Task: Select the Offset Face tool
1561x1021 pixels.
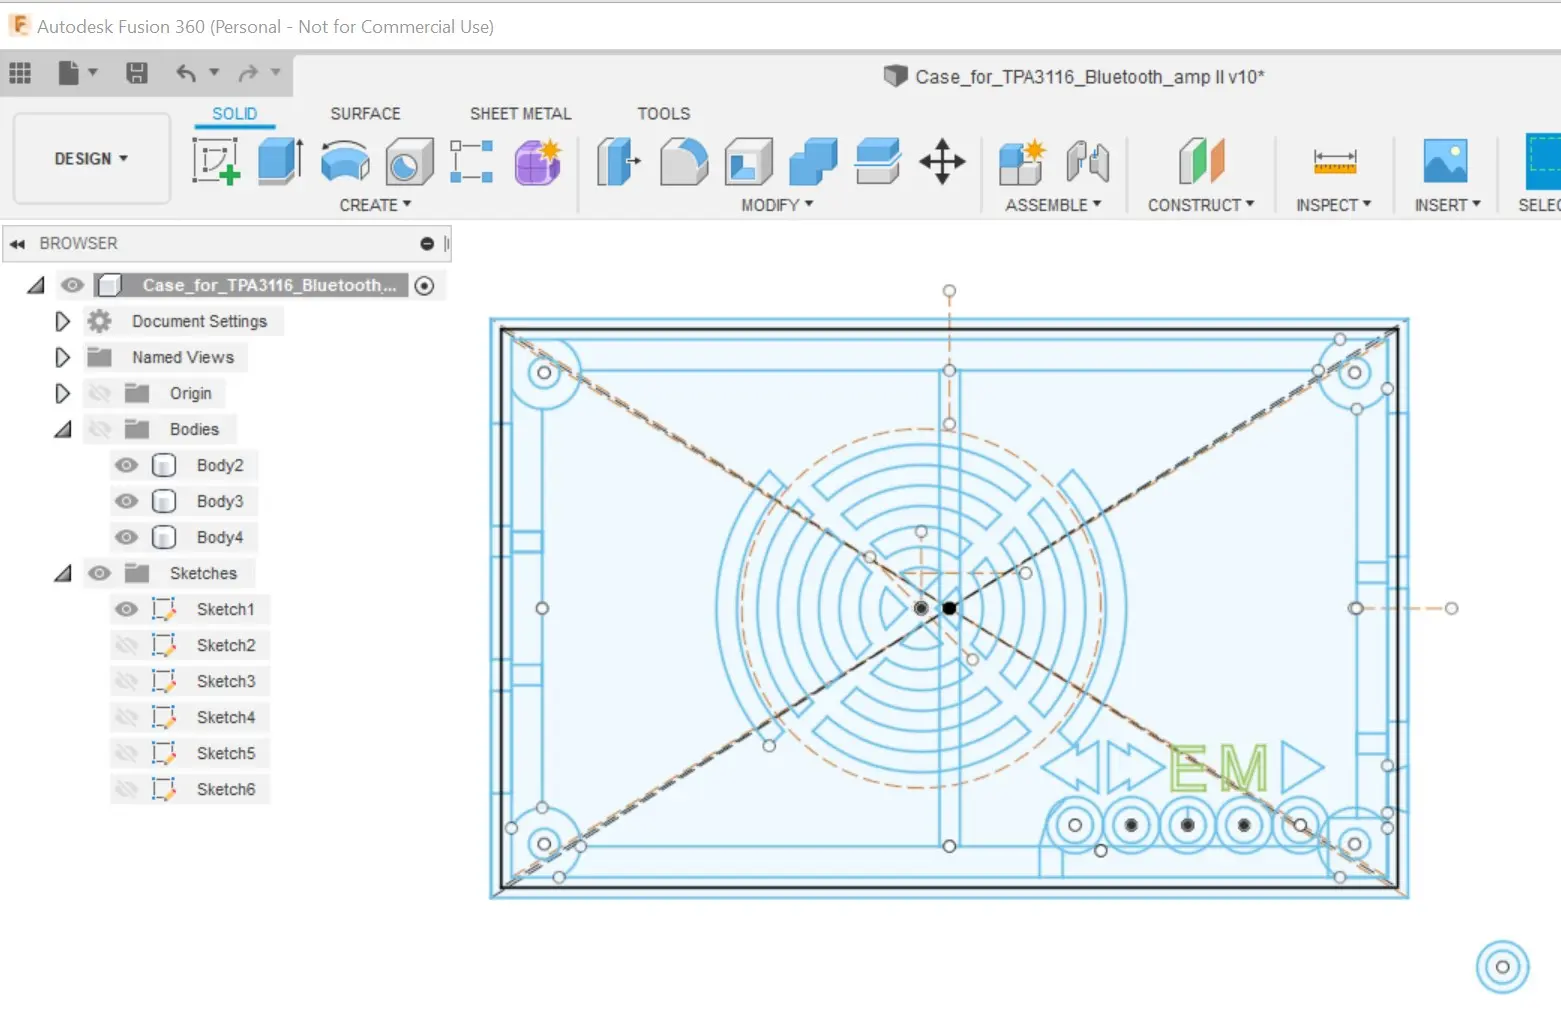Action: click(878, 161)
